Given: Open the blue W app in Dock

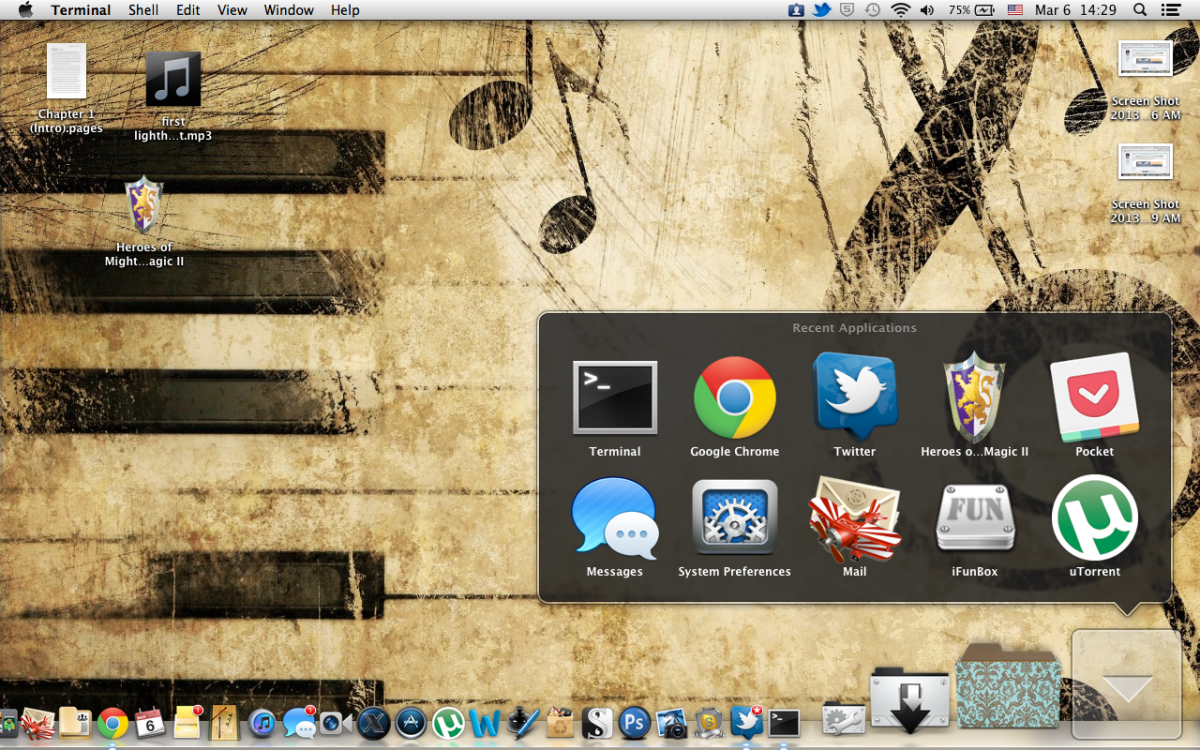Looking at the screenshot, I should (484, 724).
